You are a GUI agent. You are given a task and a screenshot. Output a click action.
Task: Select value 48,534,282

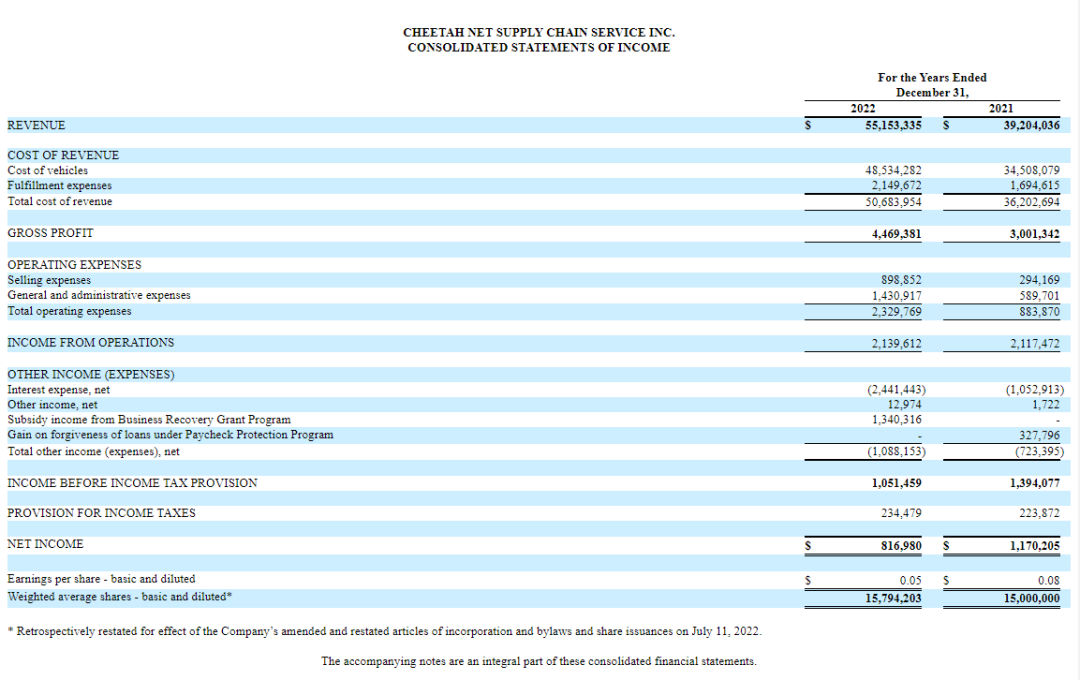click(x=893, y=170)
